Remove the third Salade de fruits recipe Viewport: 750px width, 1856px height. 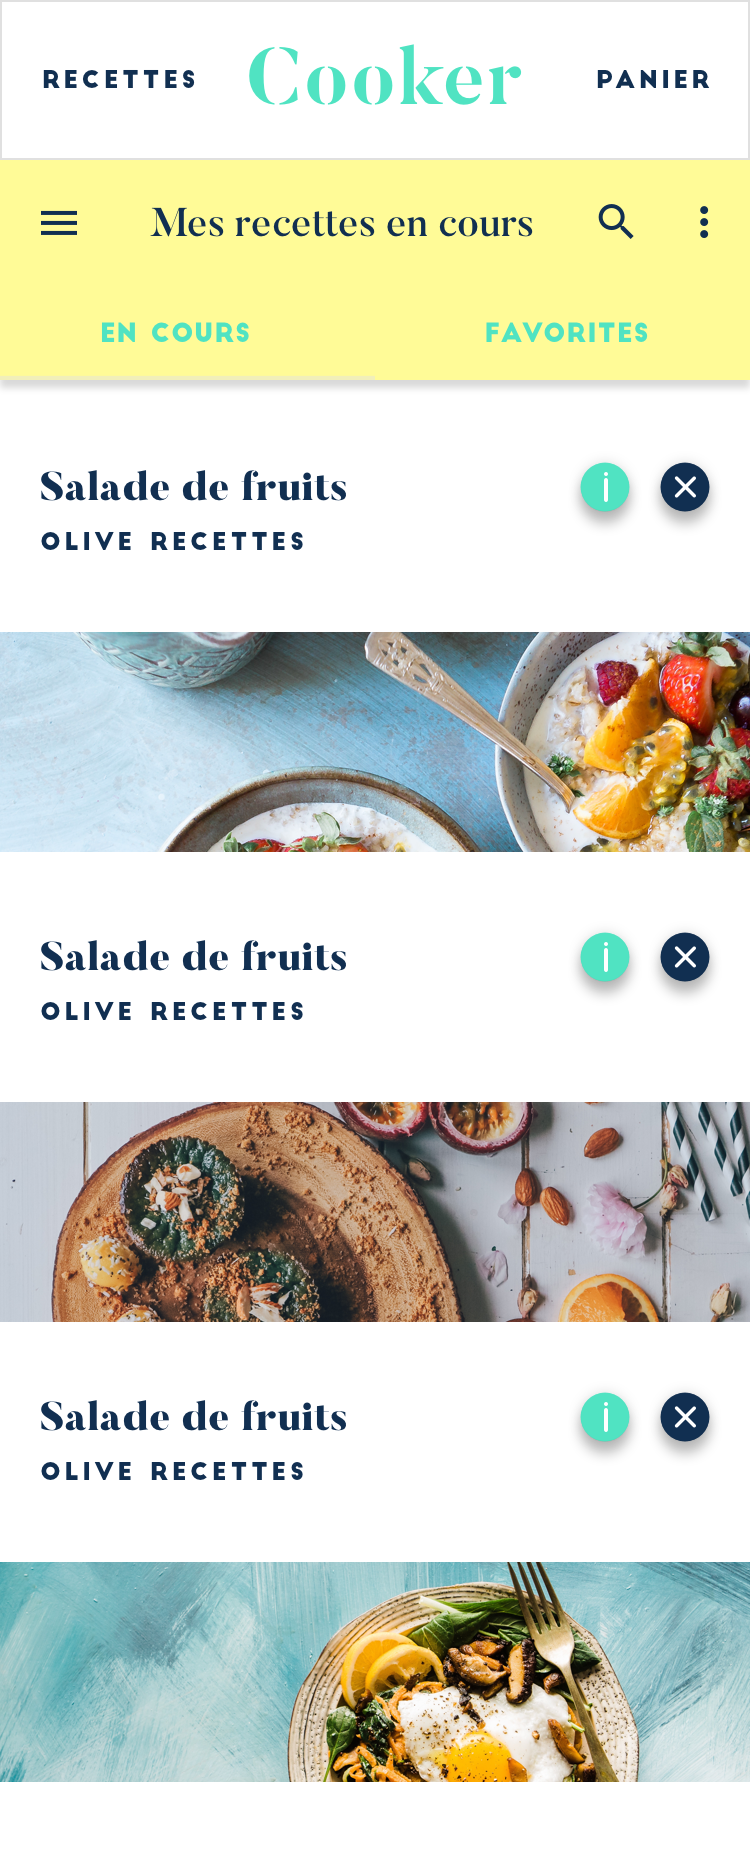point(685,1417)
